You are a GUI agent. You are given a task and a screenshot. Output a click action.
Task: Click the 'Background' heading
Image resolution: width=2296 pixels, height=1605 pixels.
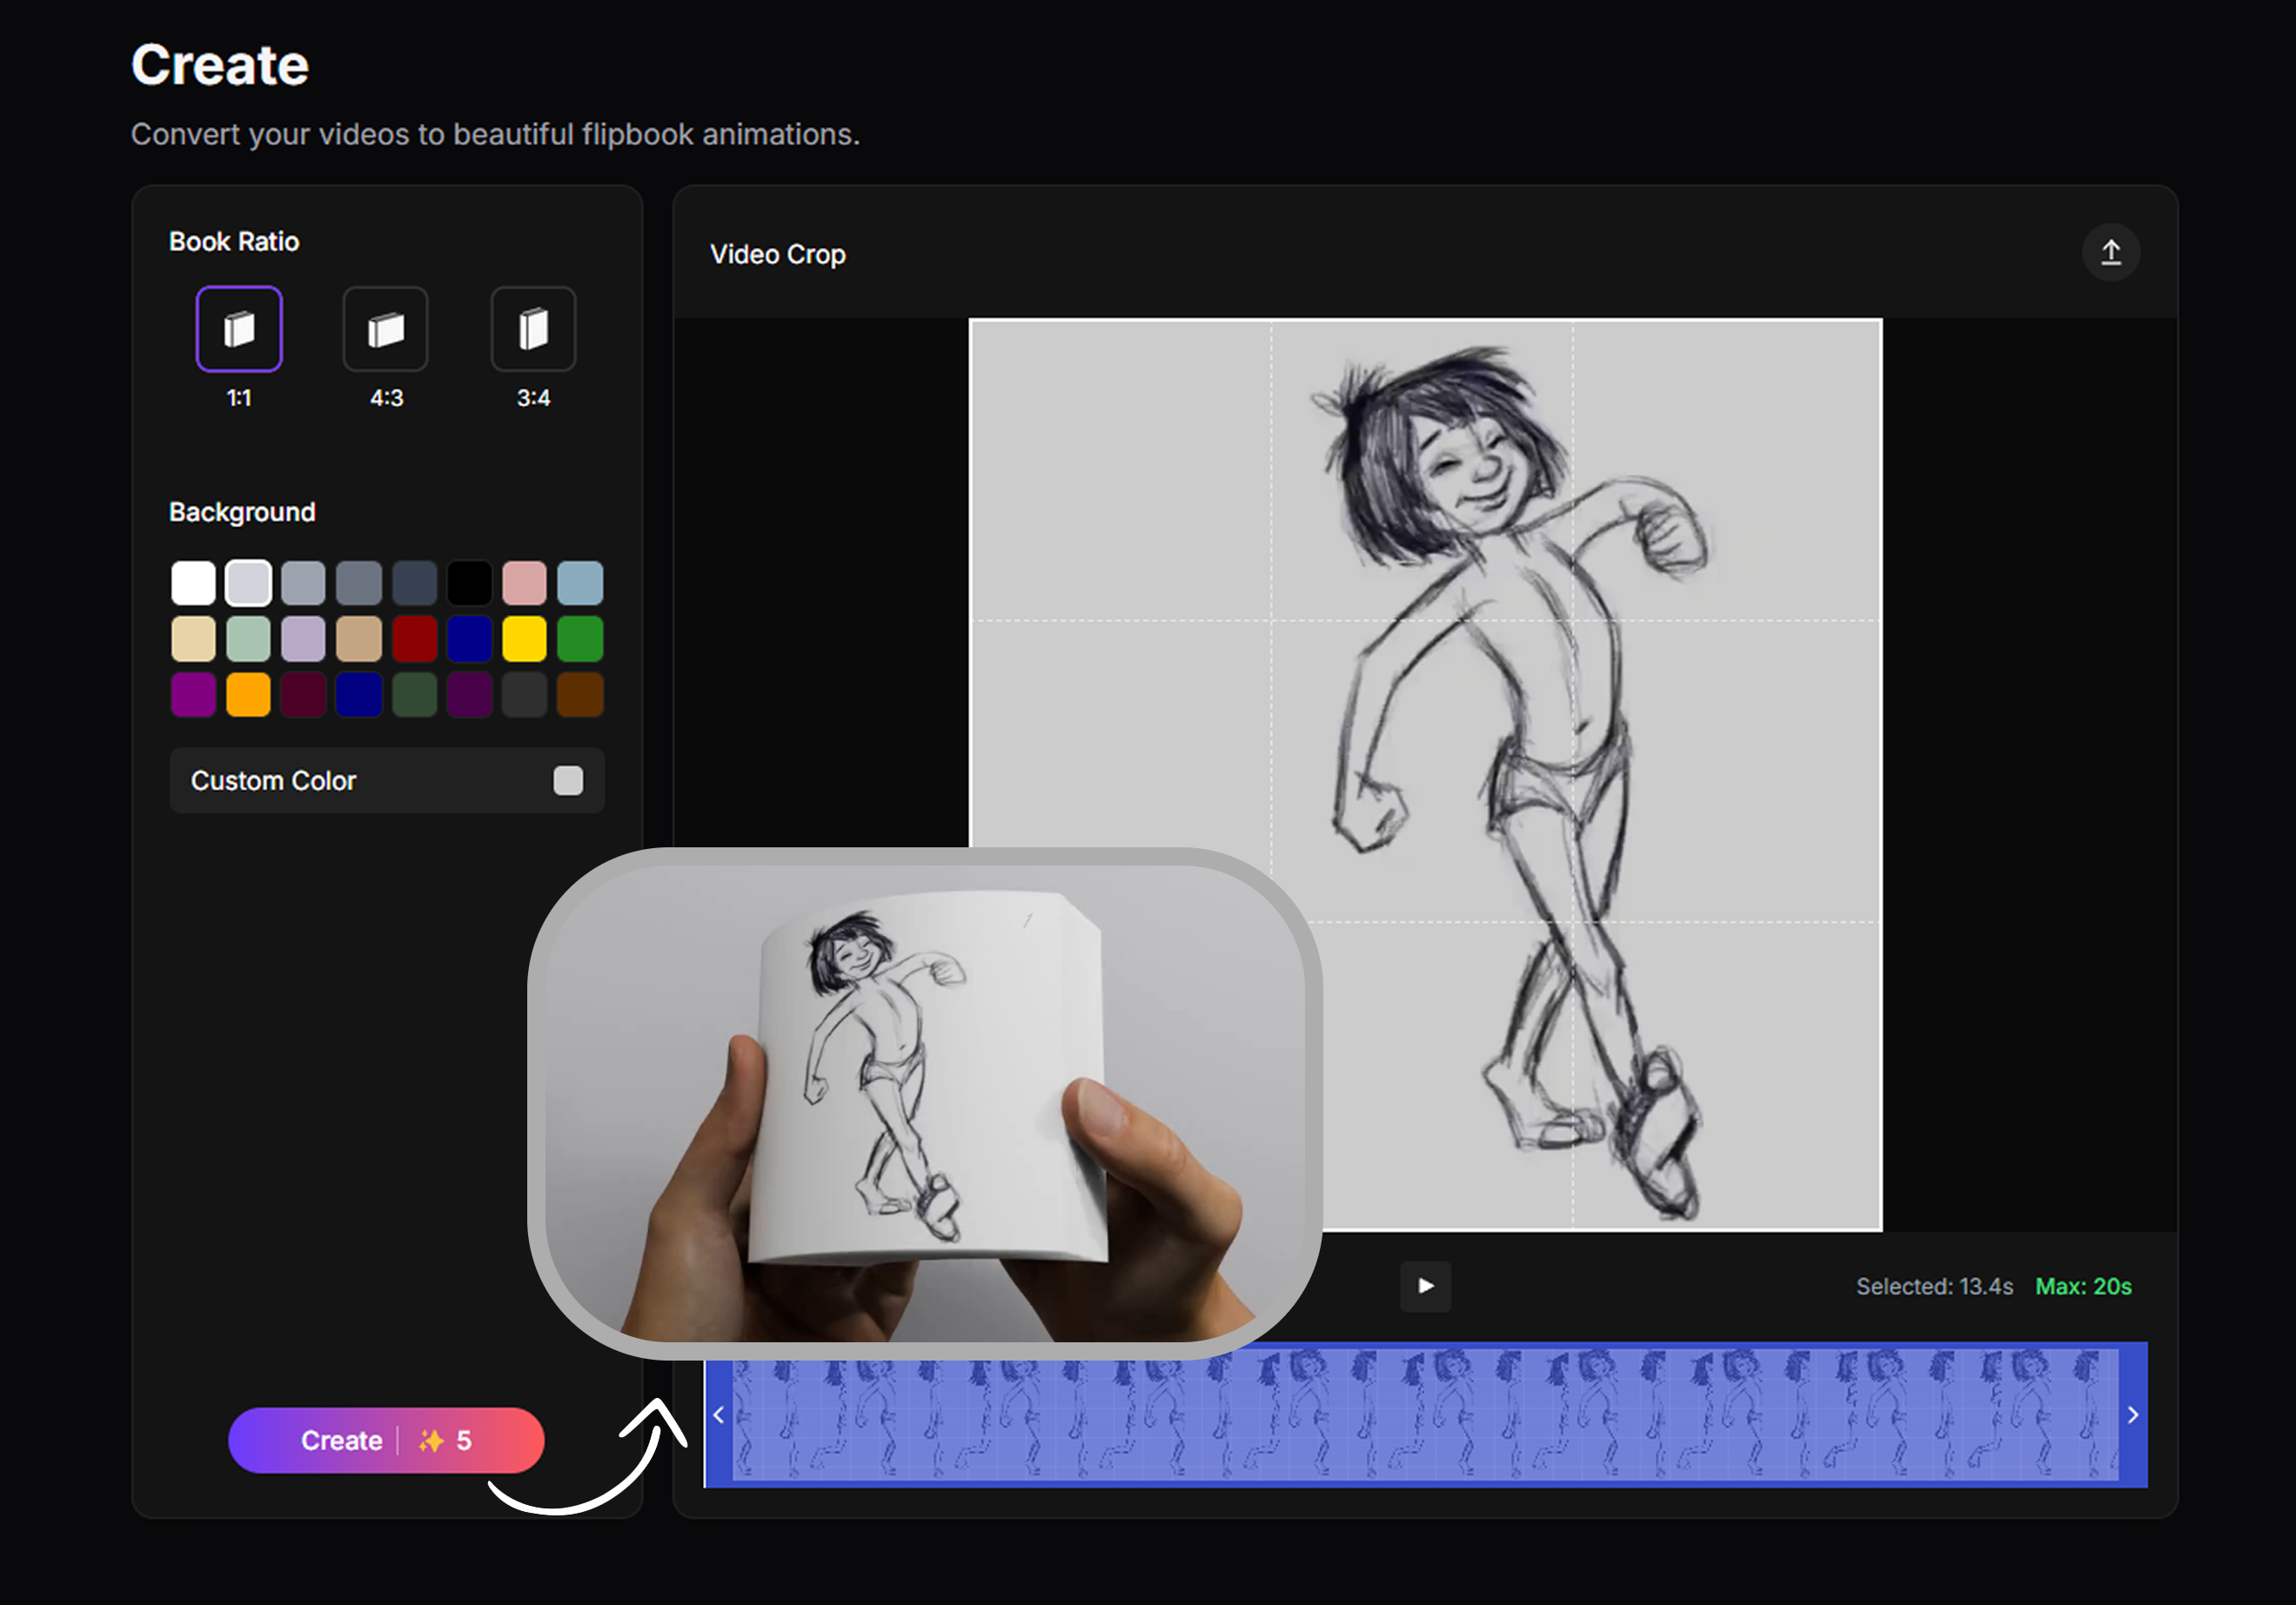click(242, 512)
